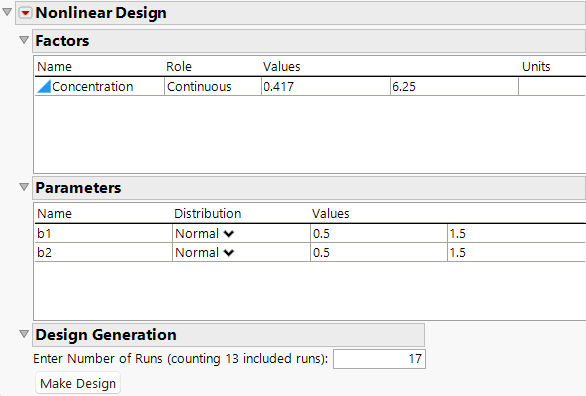This screenshot has height=396, width=586.
Task: Click the Enter Number of Runs label
Action: click(x=181, y=359)
